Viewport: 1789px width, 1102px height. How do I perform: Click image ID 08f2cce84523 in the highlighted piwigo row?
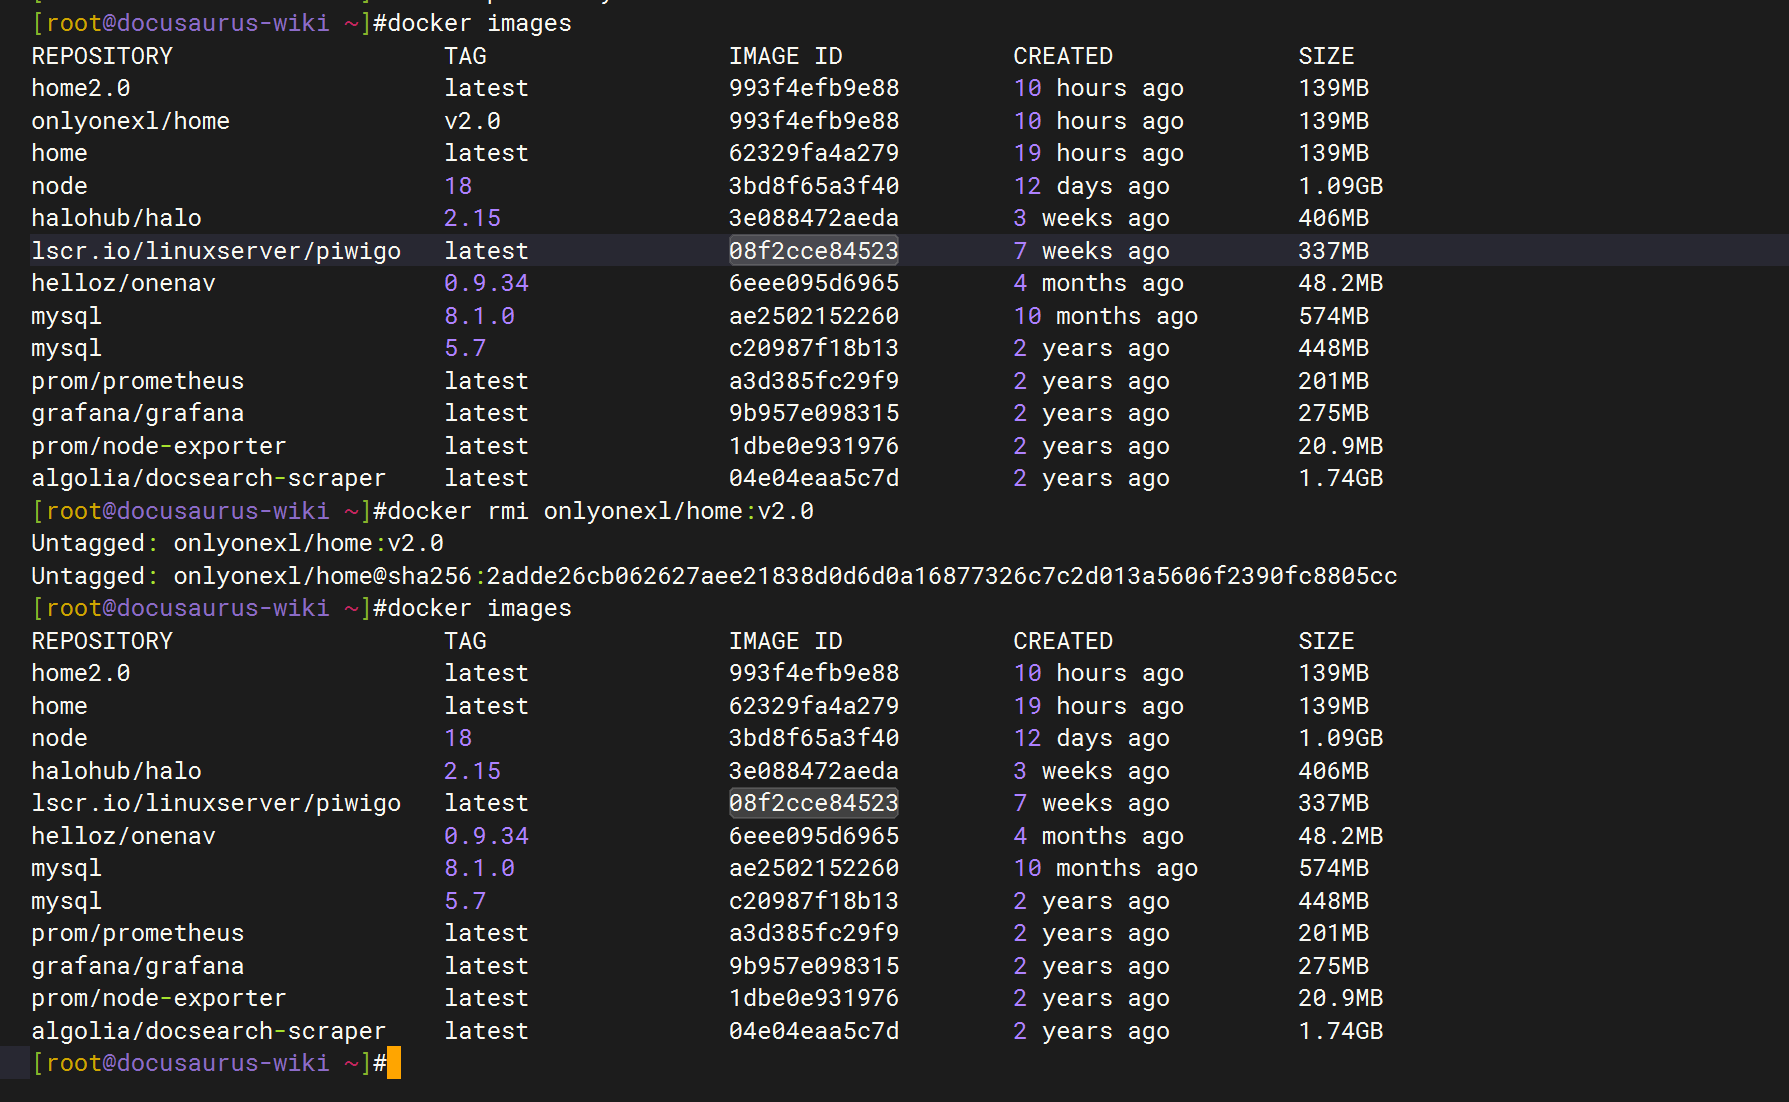pos(814,251)
